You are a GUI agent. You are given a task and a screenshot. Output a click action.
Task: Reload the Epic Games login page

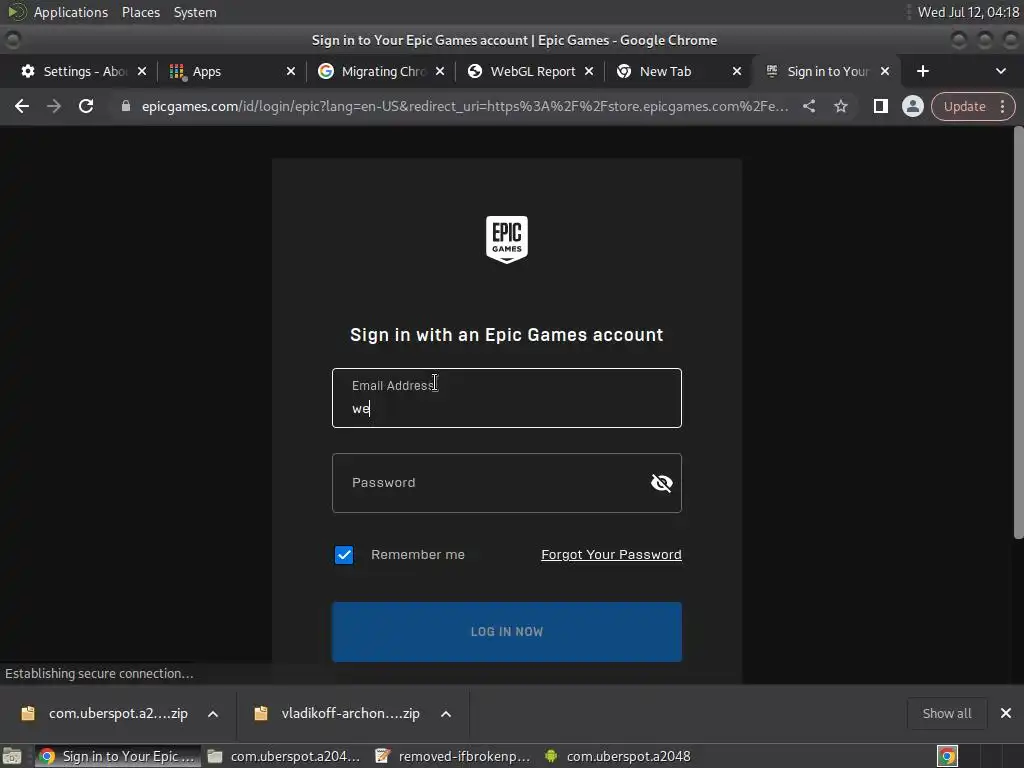click(86, 106)
